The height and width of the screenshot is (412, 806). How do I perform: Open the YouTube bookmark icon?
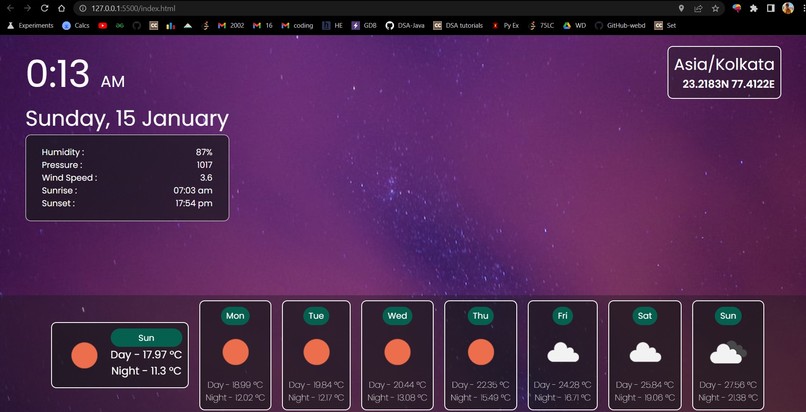point(102,25)
